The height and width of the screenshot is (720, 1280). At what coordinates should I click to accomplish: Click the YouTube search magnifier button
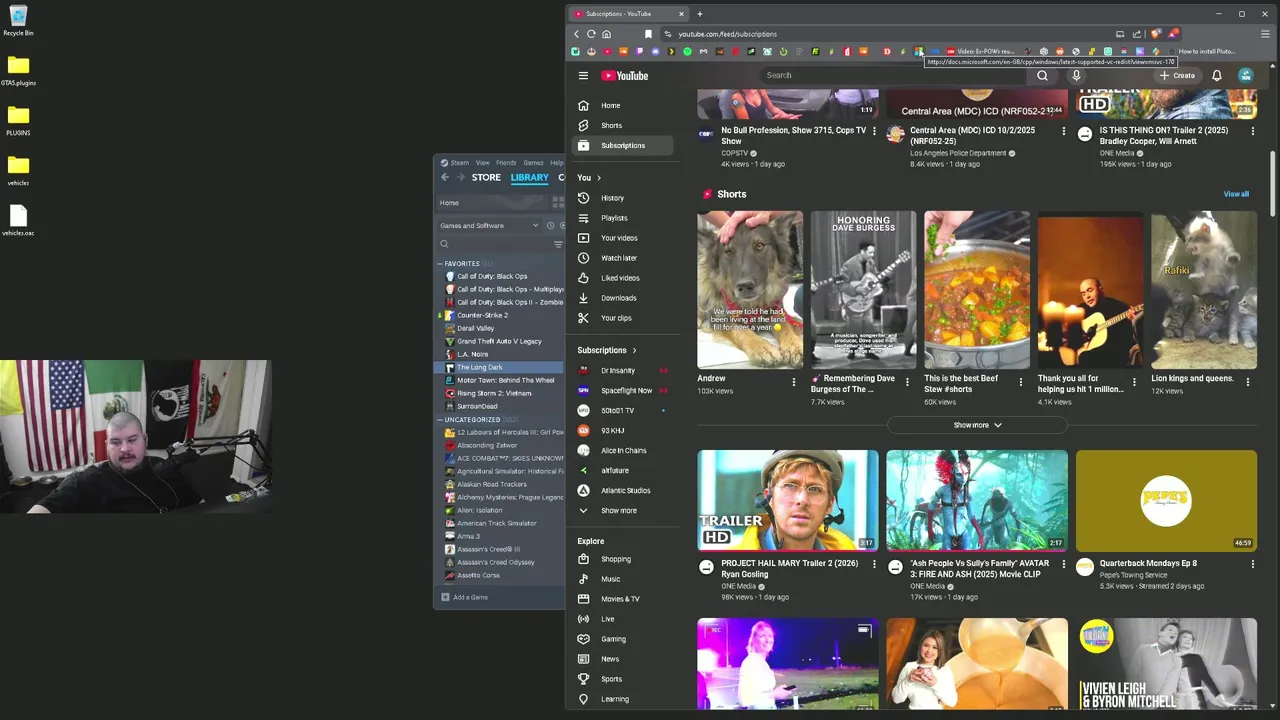1042,75
